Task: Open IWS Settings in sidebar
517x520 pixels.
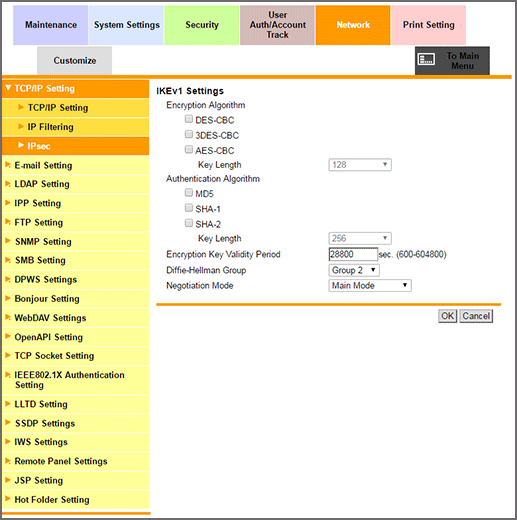Action: tap(75, 442)
